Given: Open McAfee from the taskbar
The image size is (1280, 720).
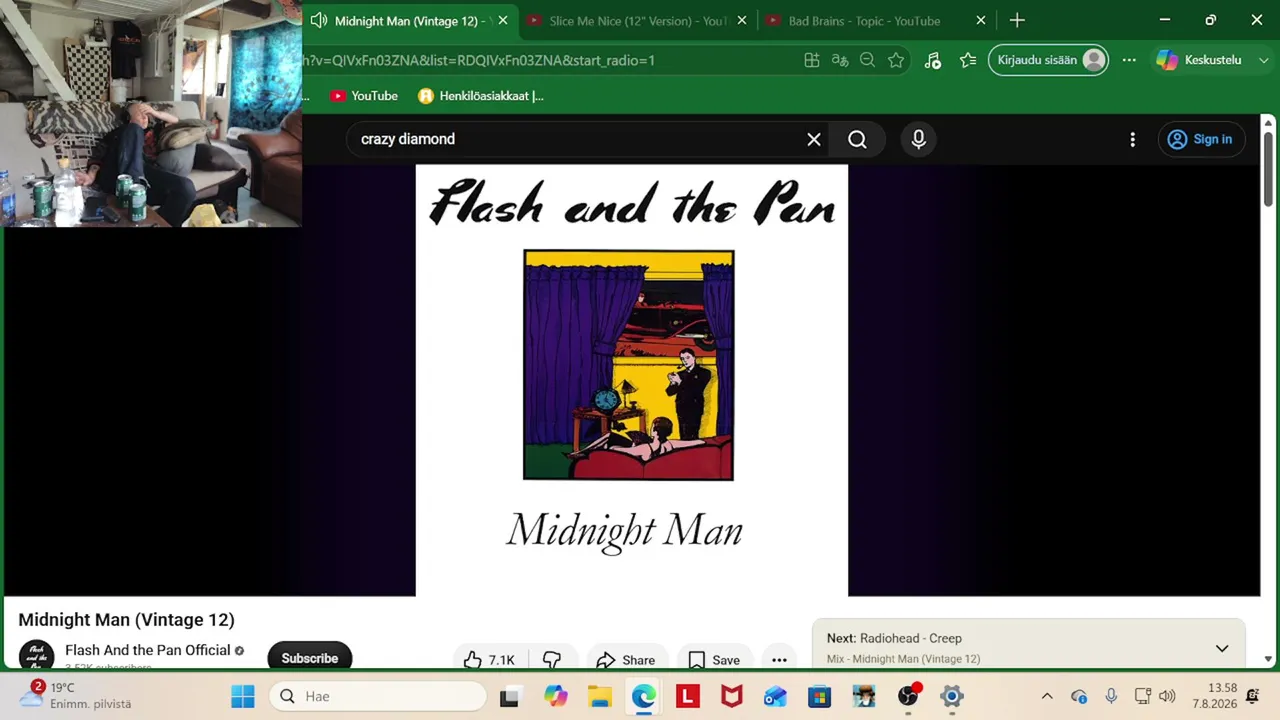Looking at the screenshot, I should pos(732,696).
